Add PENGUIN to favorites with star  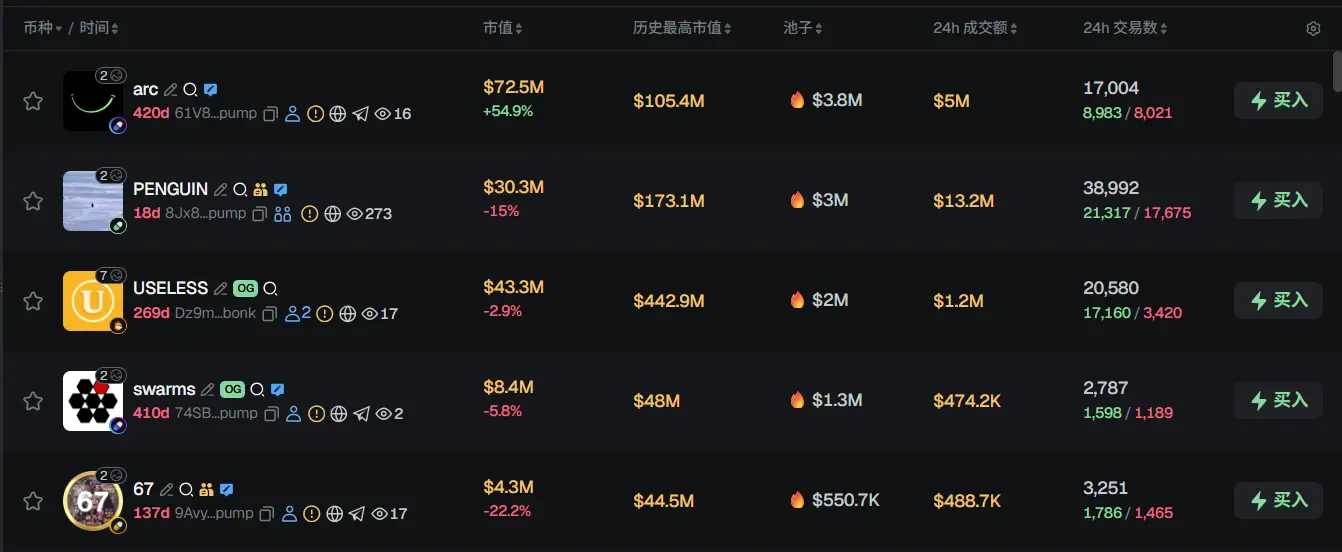coord(33,201)
